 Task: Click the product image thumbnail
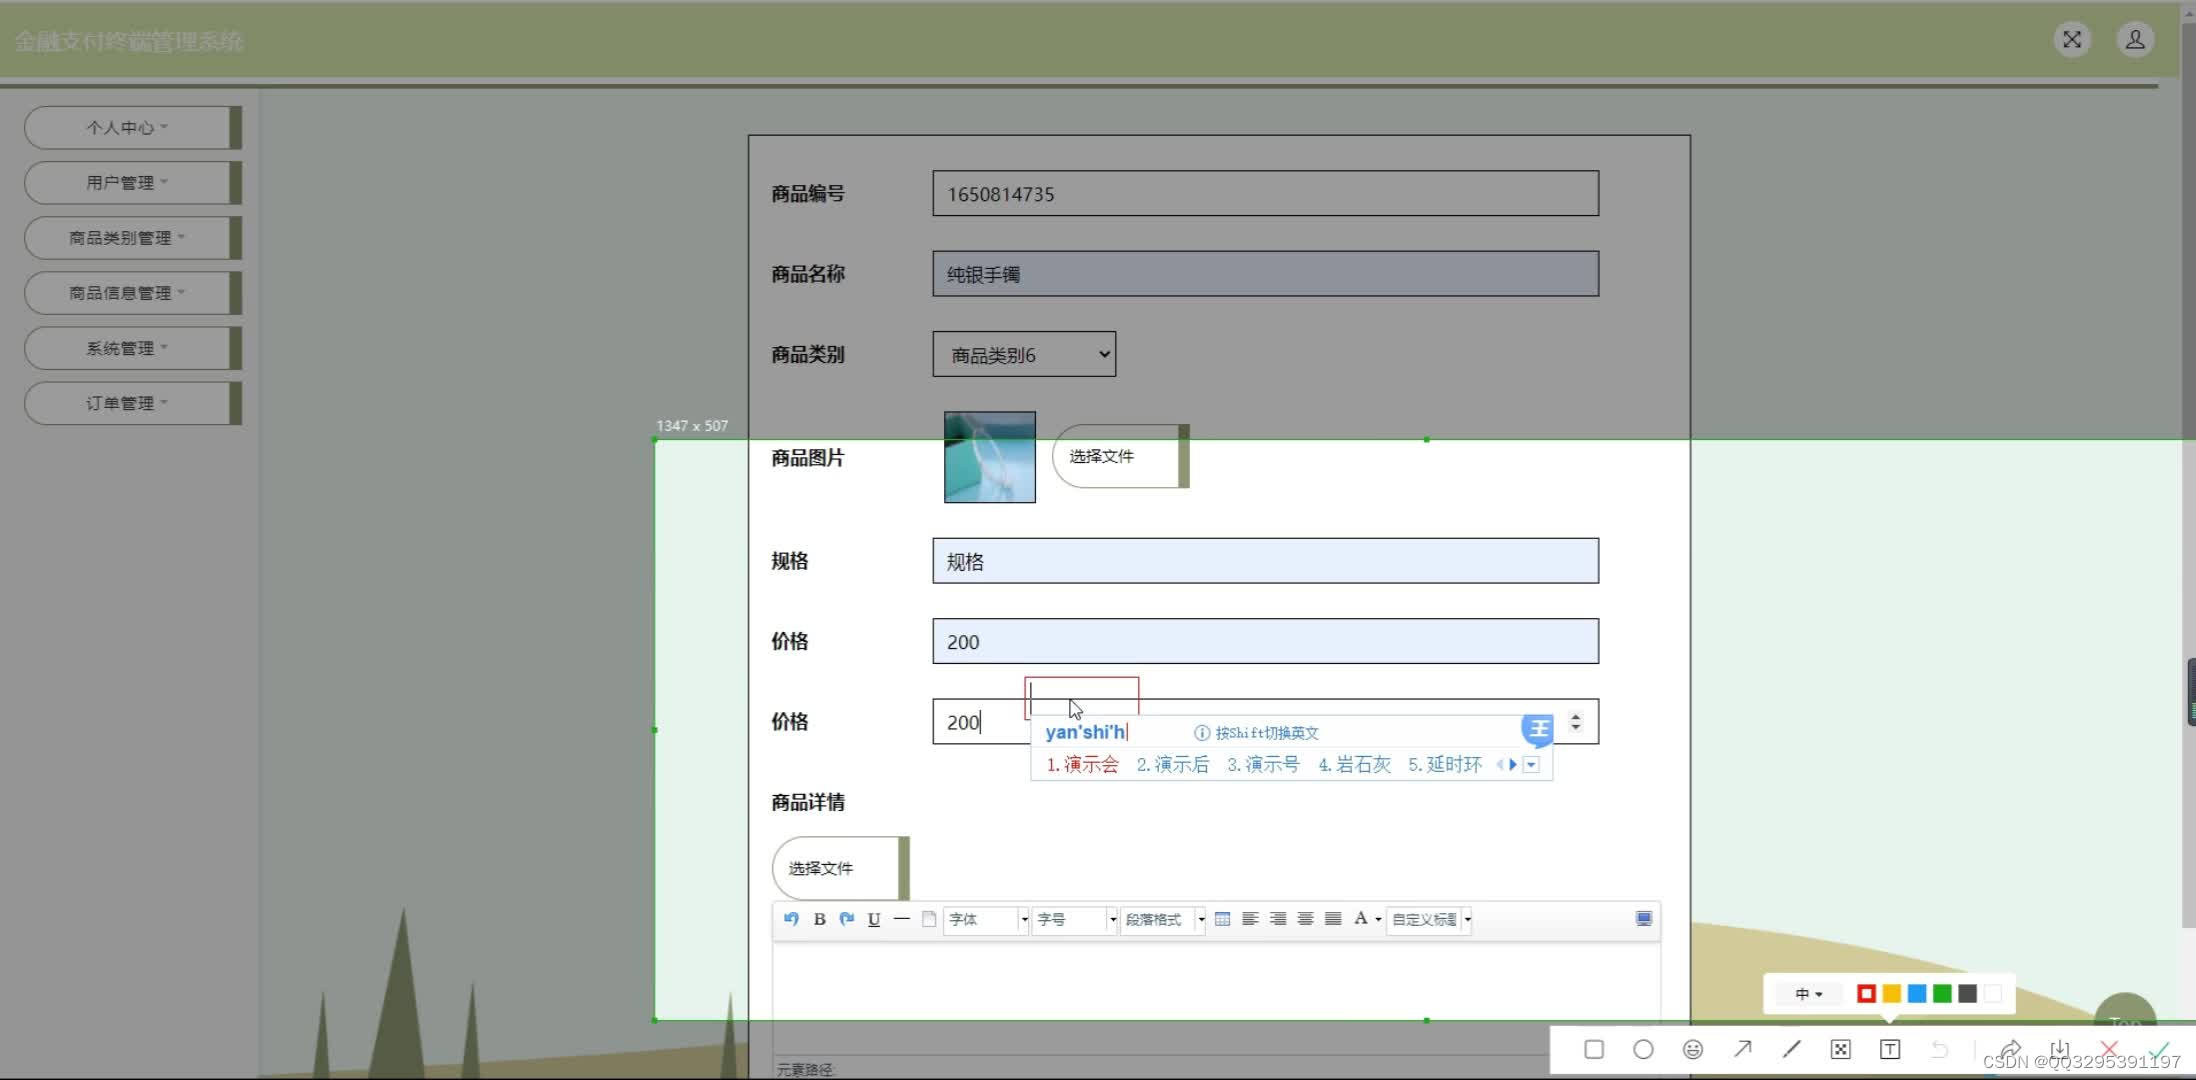[x=989, y=457]
